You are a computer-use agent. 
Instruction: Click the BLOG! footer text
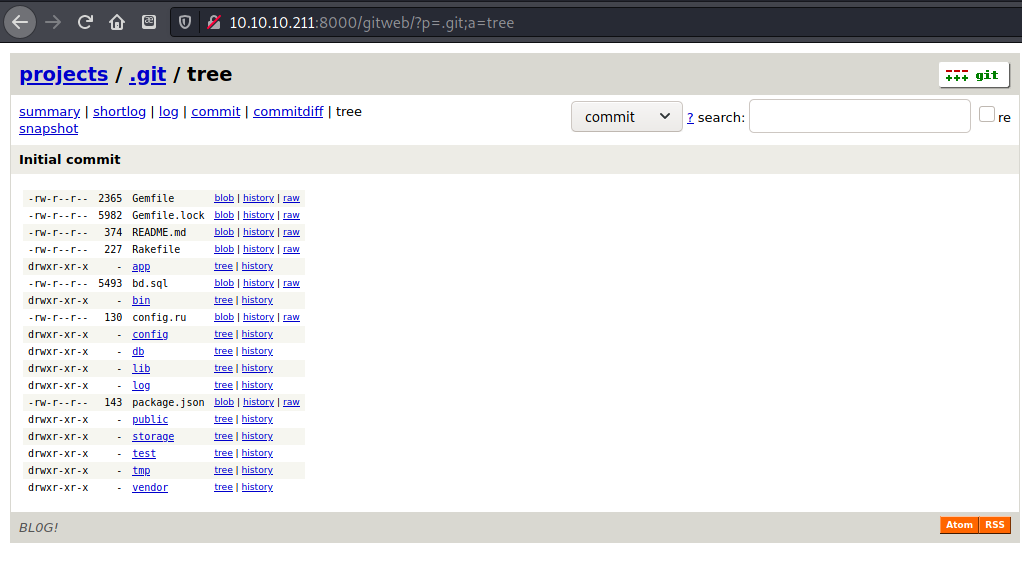click(x=38, y=527)
